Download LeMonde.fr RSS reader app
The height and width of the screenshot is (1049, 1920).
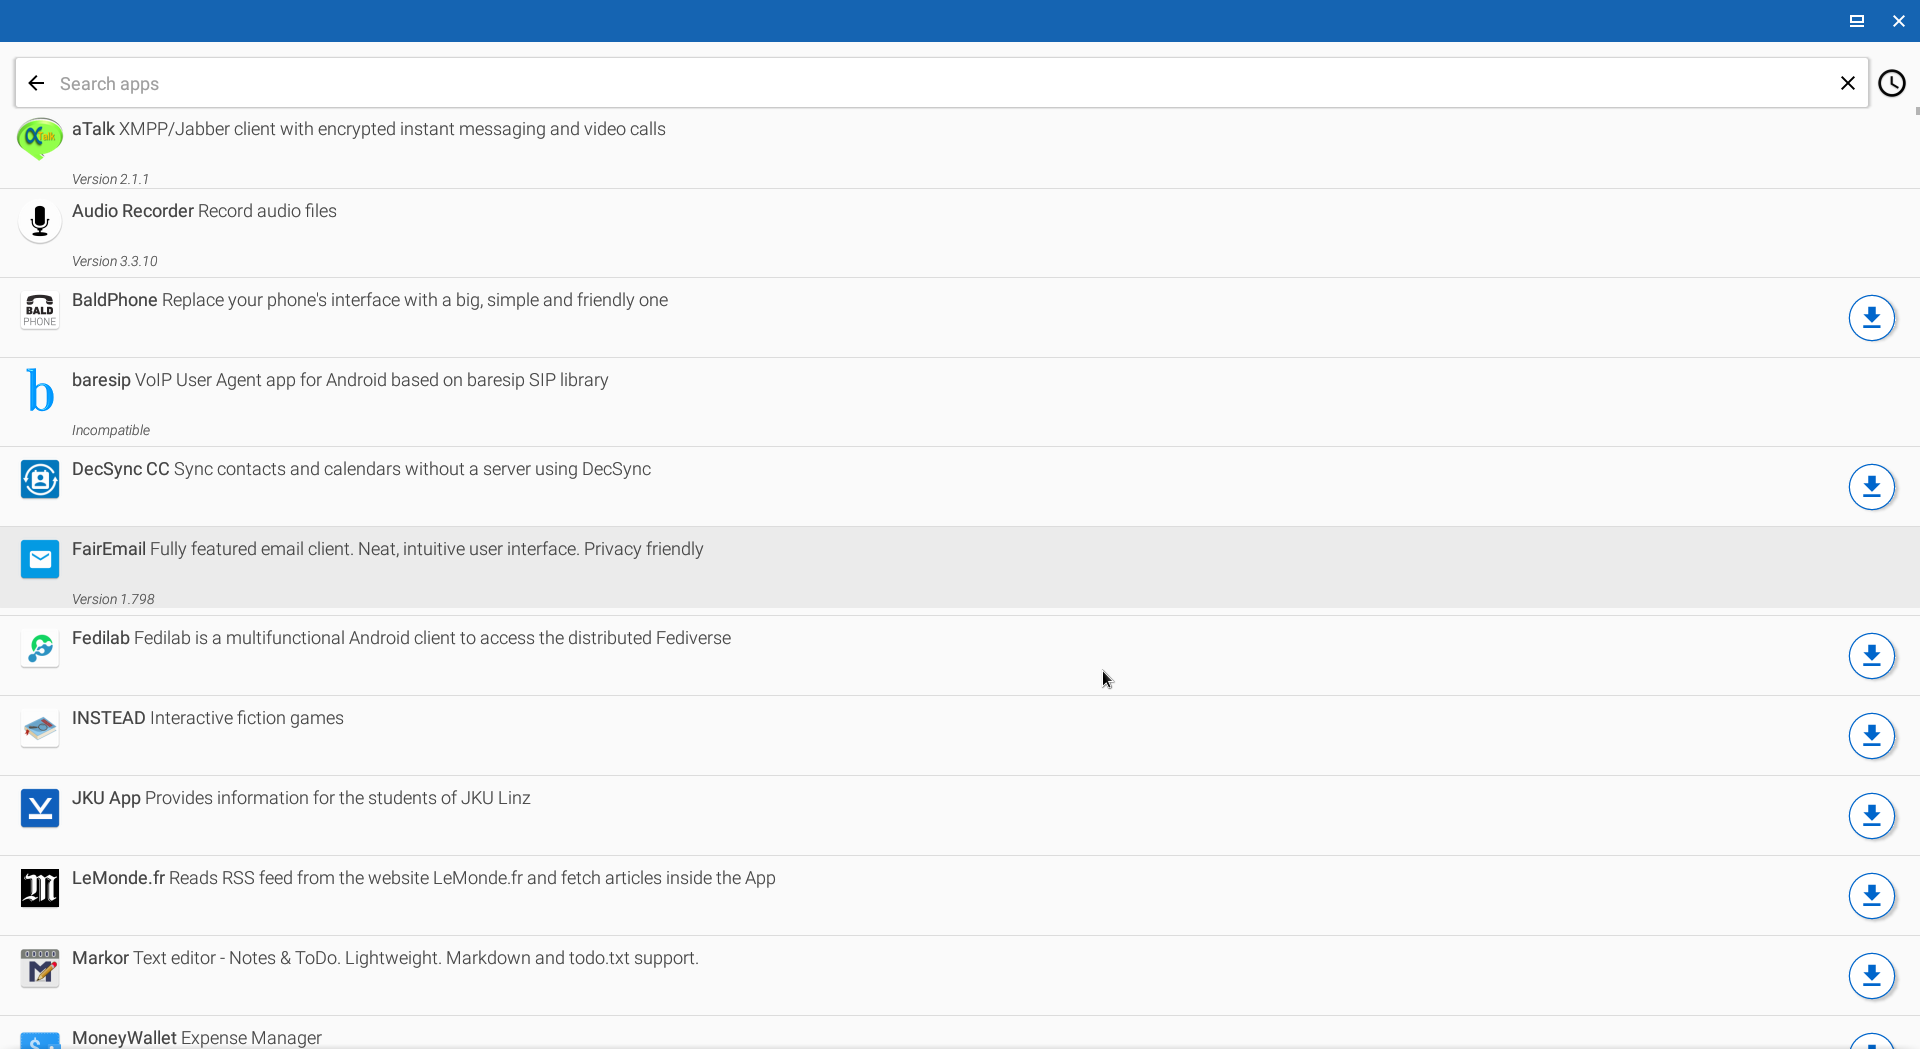1871,896
